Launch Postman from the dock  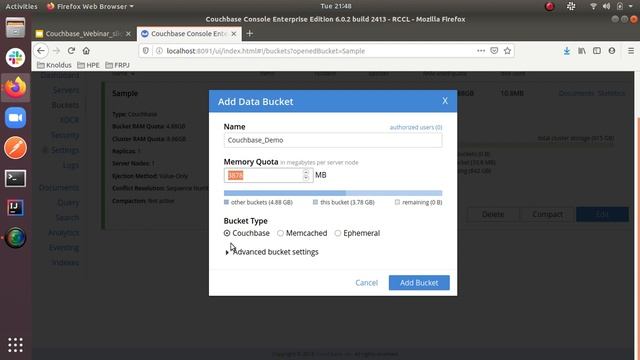(16, 147)
